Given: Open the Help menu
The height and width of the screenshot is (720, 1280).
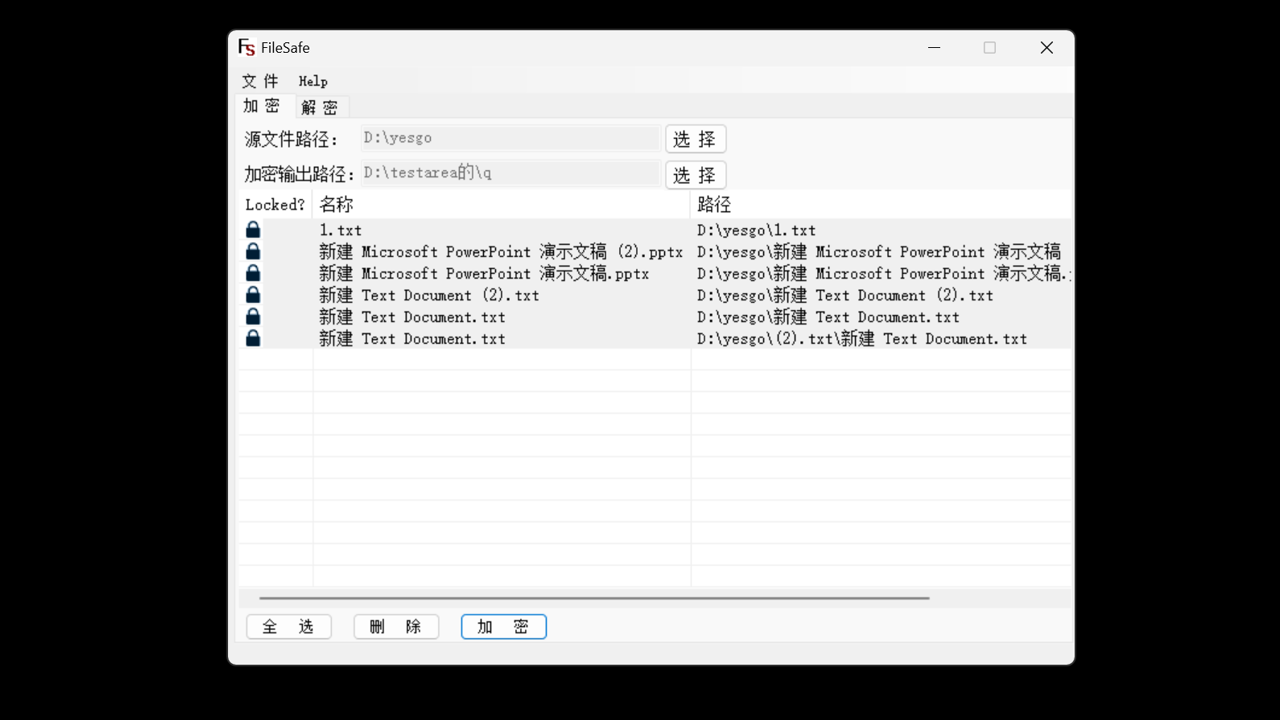Looking at the screenshot, I should (x=313, y=81).
